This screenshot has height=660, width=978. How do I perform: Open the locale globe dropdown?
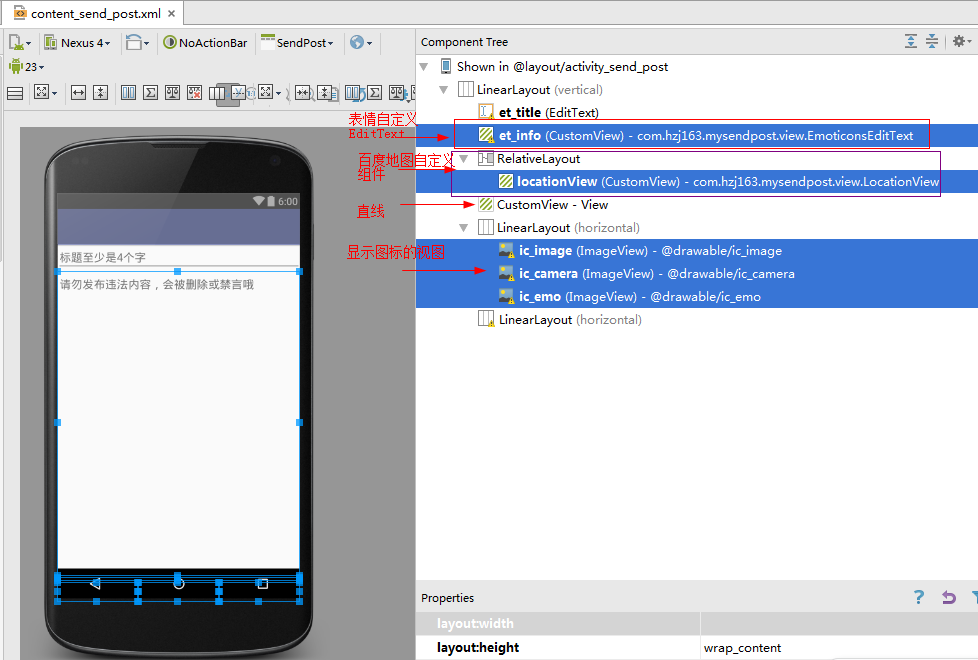[x=360, y=43]
